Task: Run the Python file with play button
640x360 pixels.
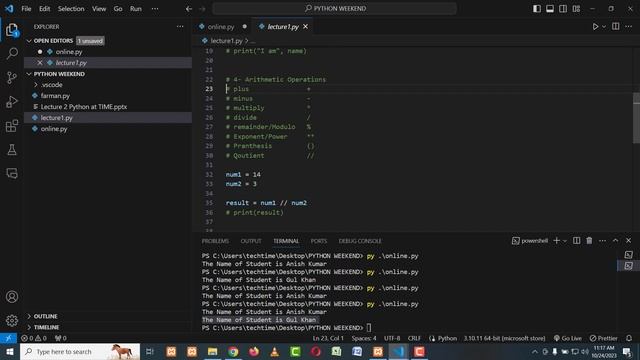Action: coord(595,27)
